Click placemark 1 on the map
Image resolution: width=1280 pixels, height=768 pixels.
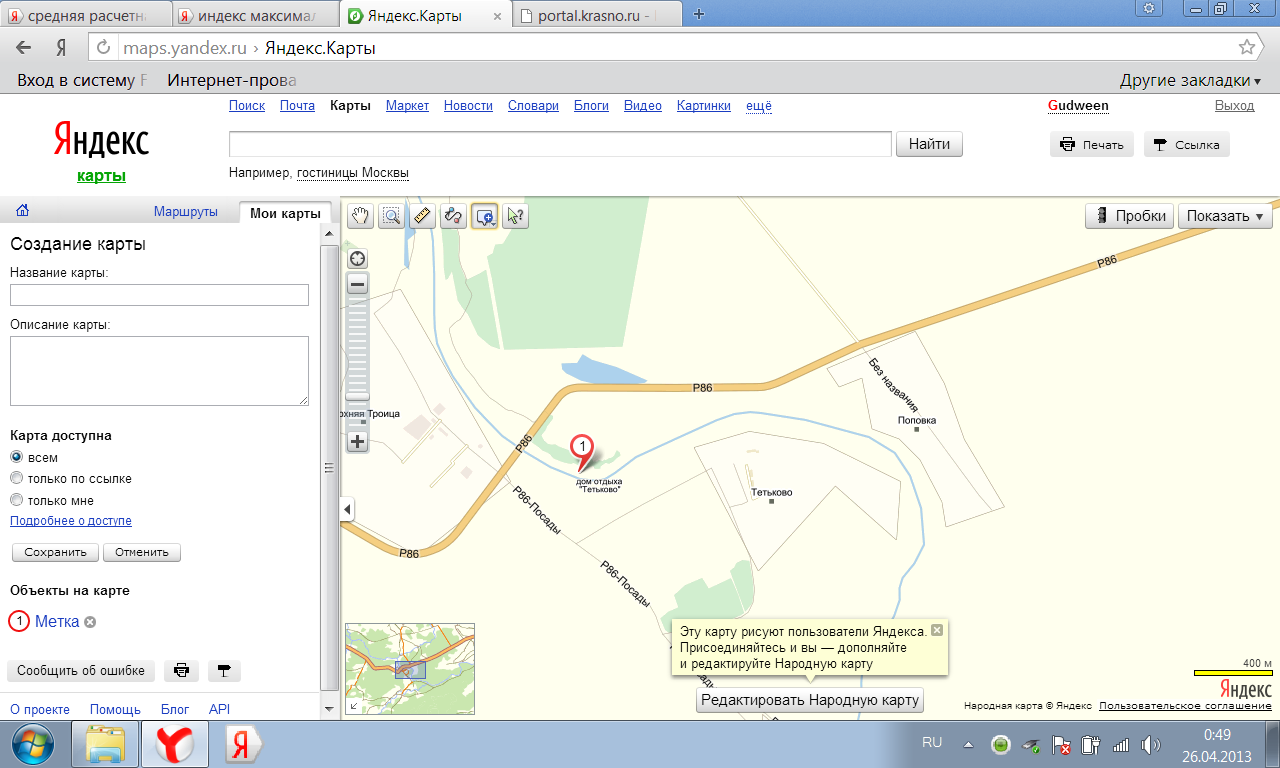(581, 450)
